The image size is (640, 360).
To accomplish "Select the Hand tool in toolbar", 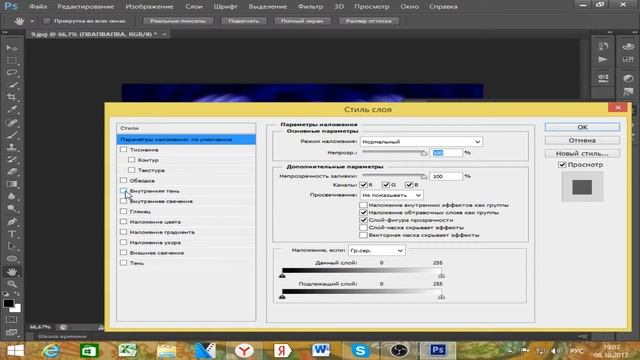I will 11,271.
